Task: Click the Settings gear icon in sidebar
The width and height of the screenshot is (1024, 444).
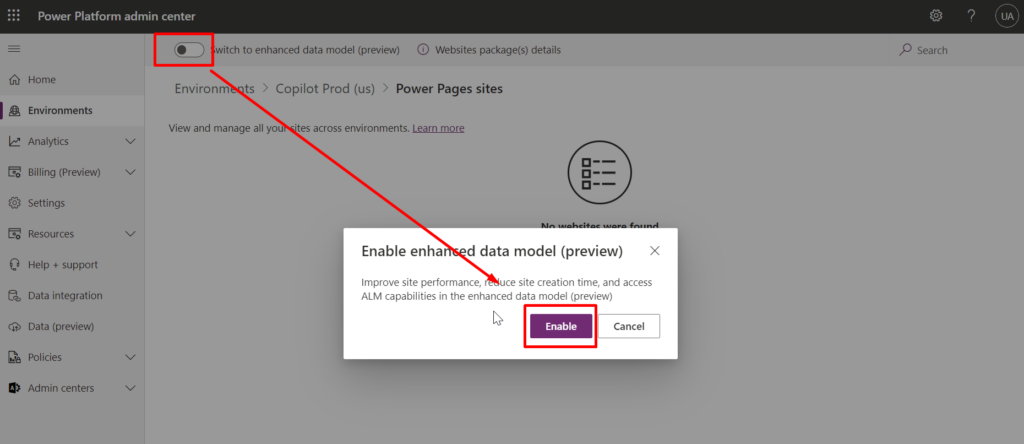Action: [14, 203]
